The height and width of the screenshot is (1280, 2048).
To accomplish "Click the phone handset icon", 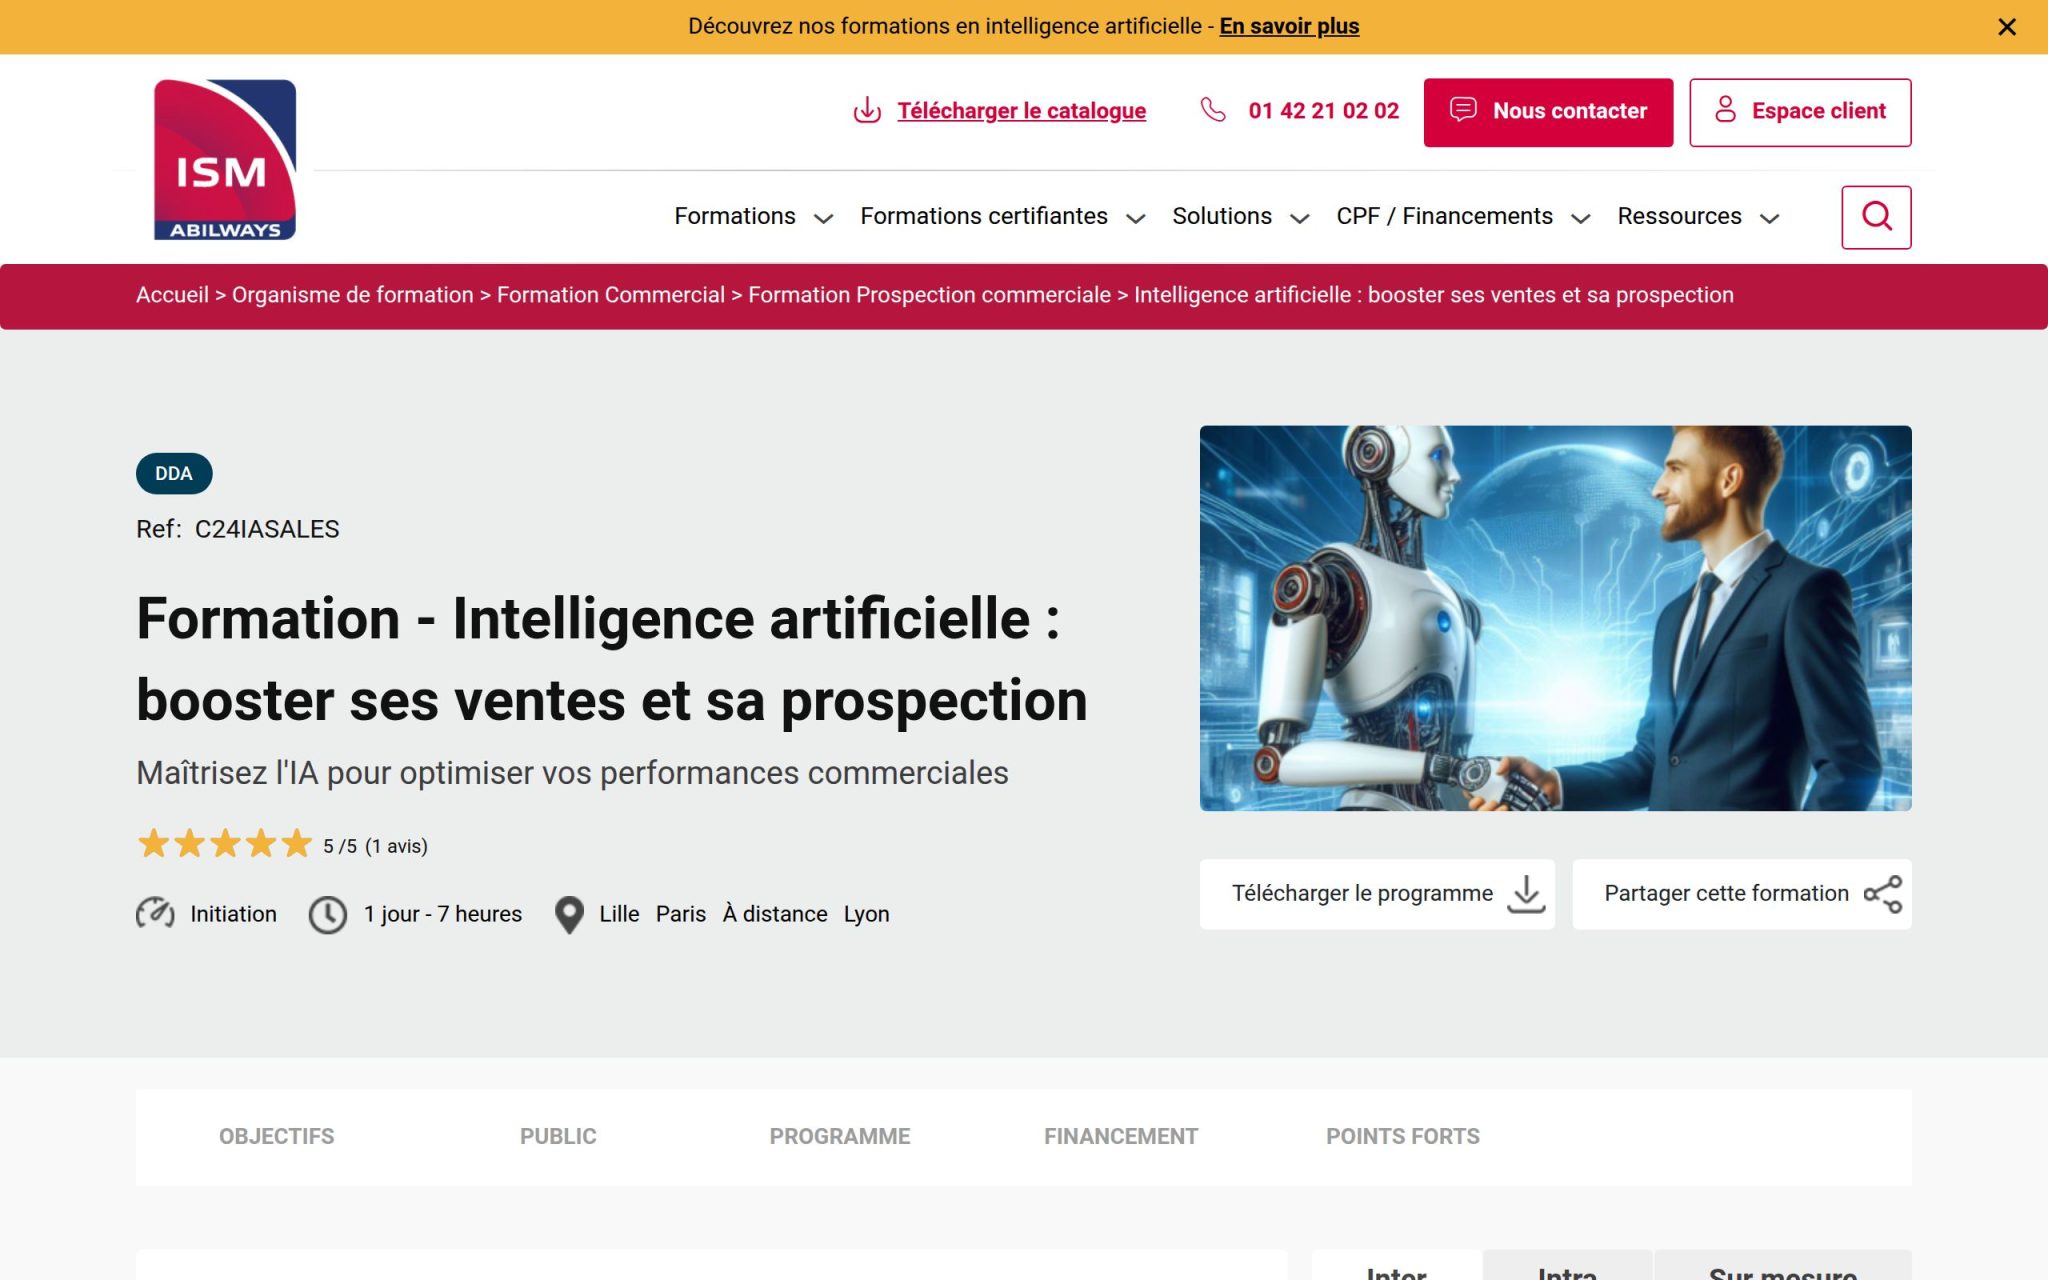I will pos(1213,110).
